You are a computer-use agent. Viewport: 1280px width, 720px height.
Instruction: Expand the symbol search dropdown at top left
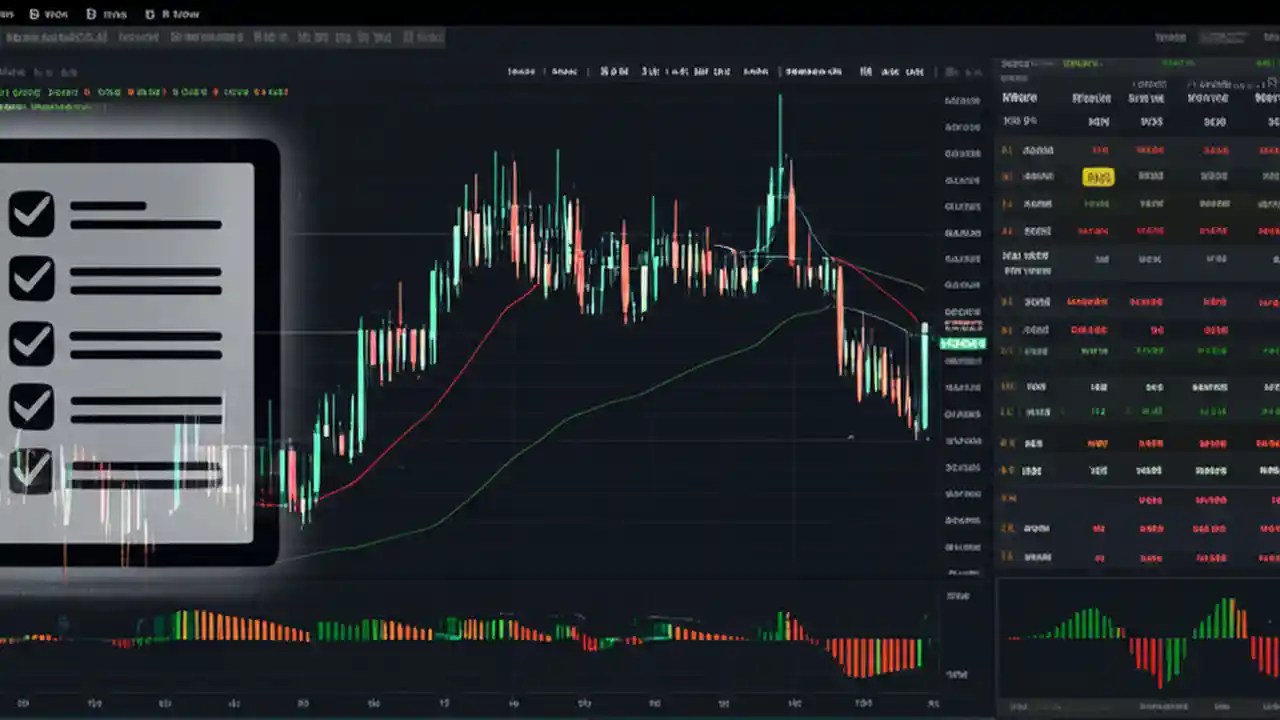tap(57, 37)
